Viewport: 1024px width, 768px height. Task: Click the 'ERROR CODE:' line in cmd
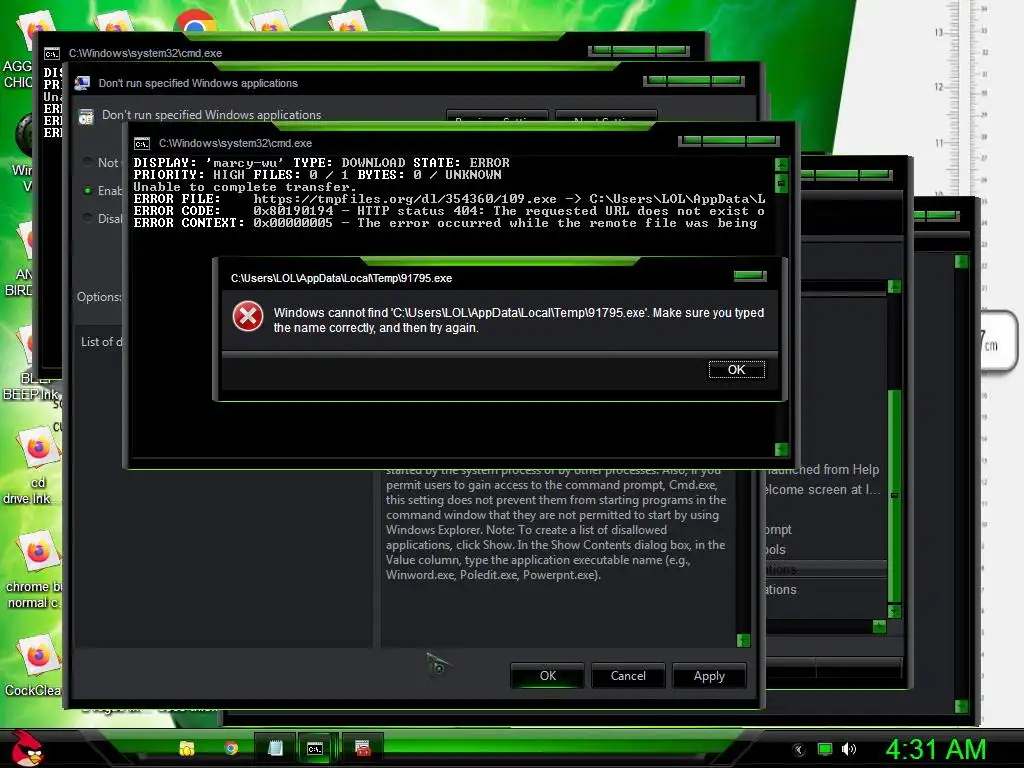(x=449, y=211)
